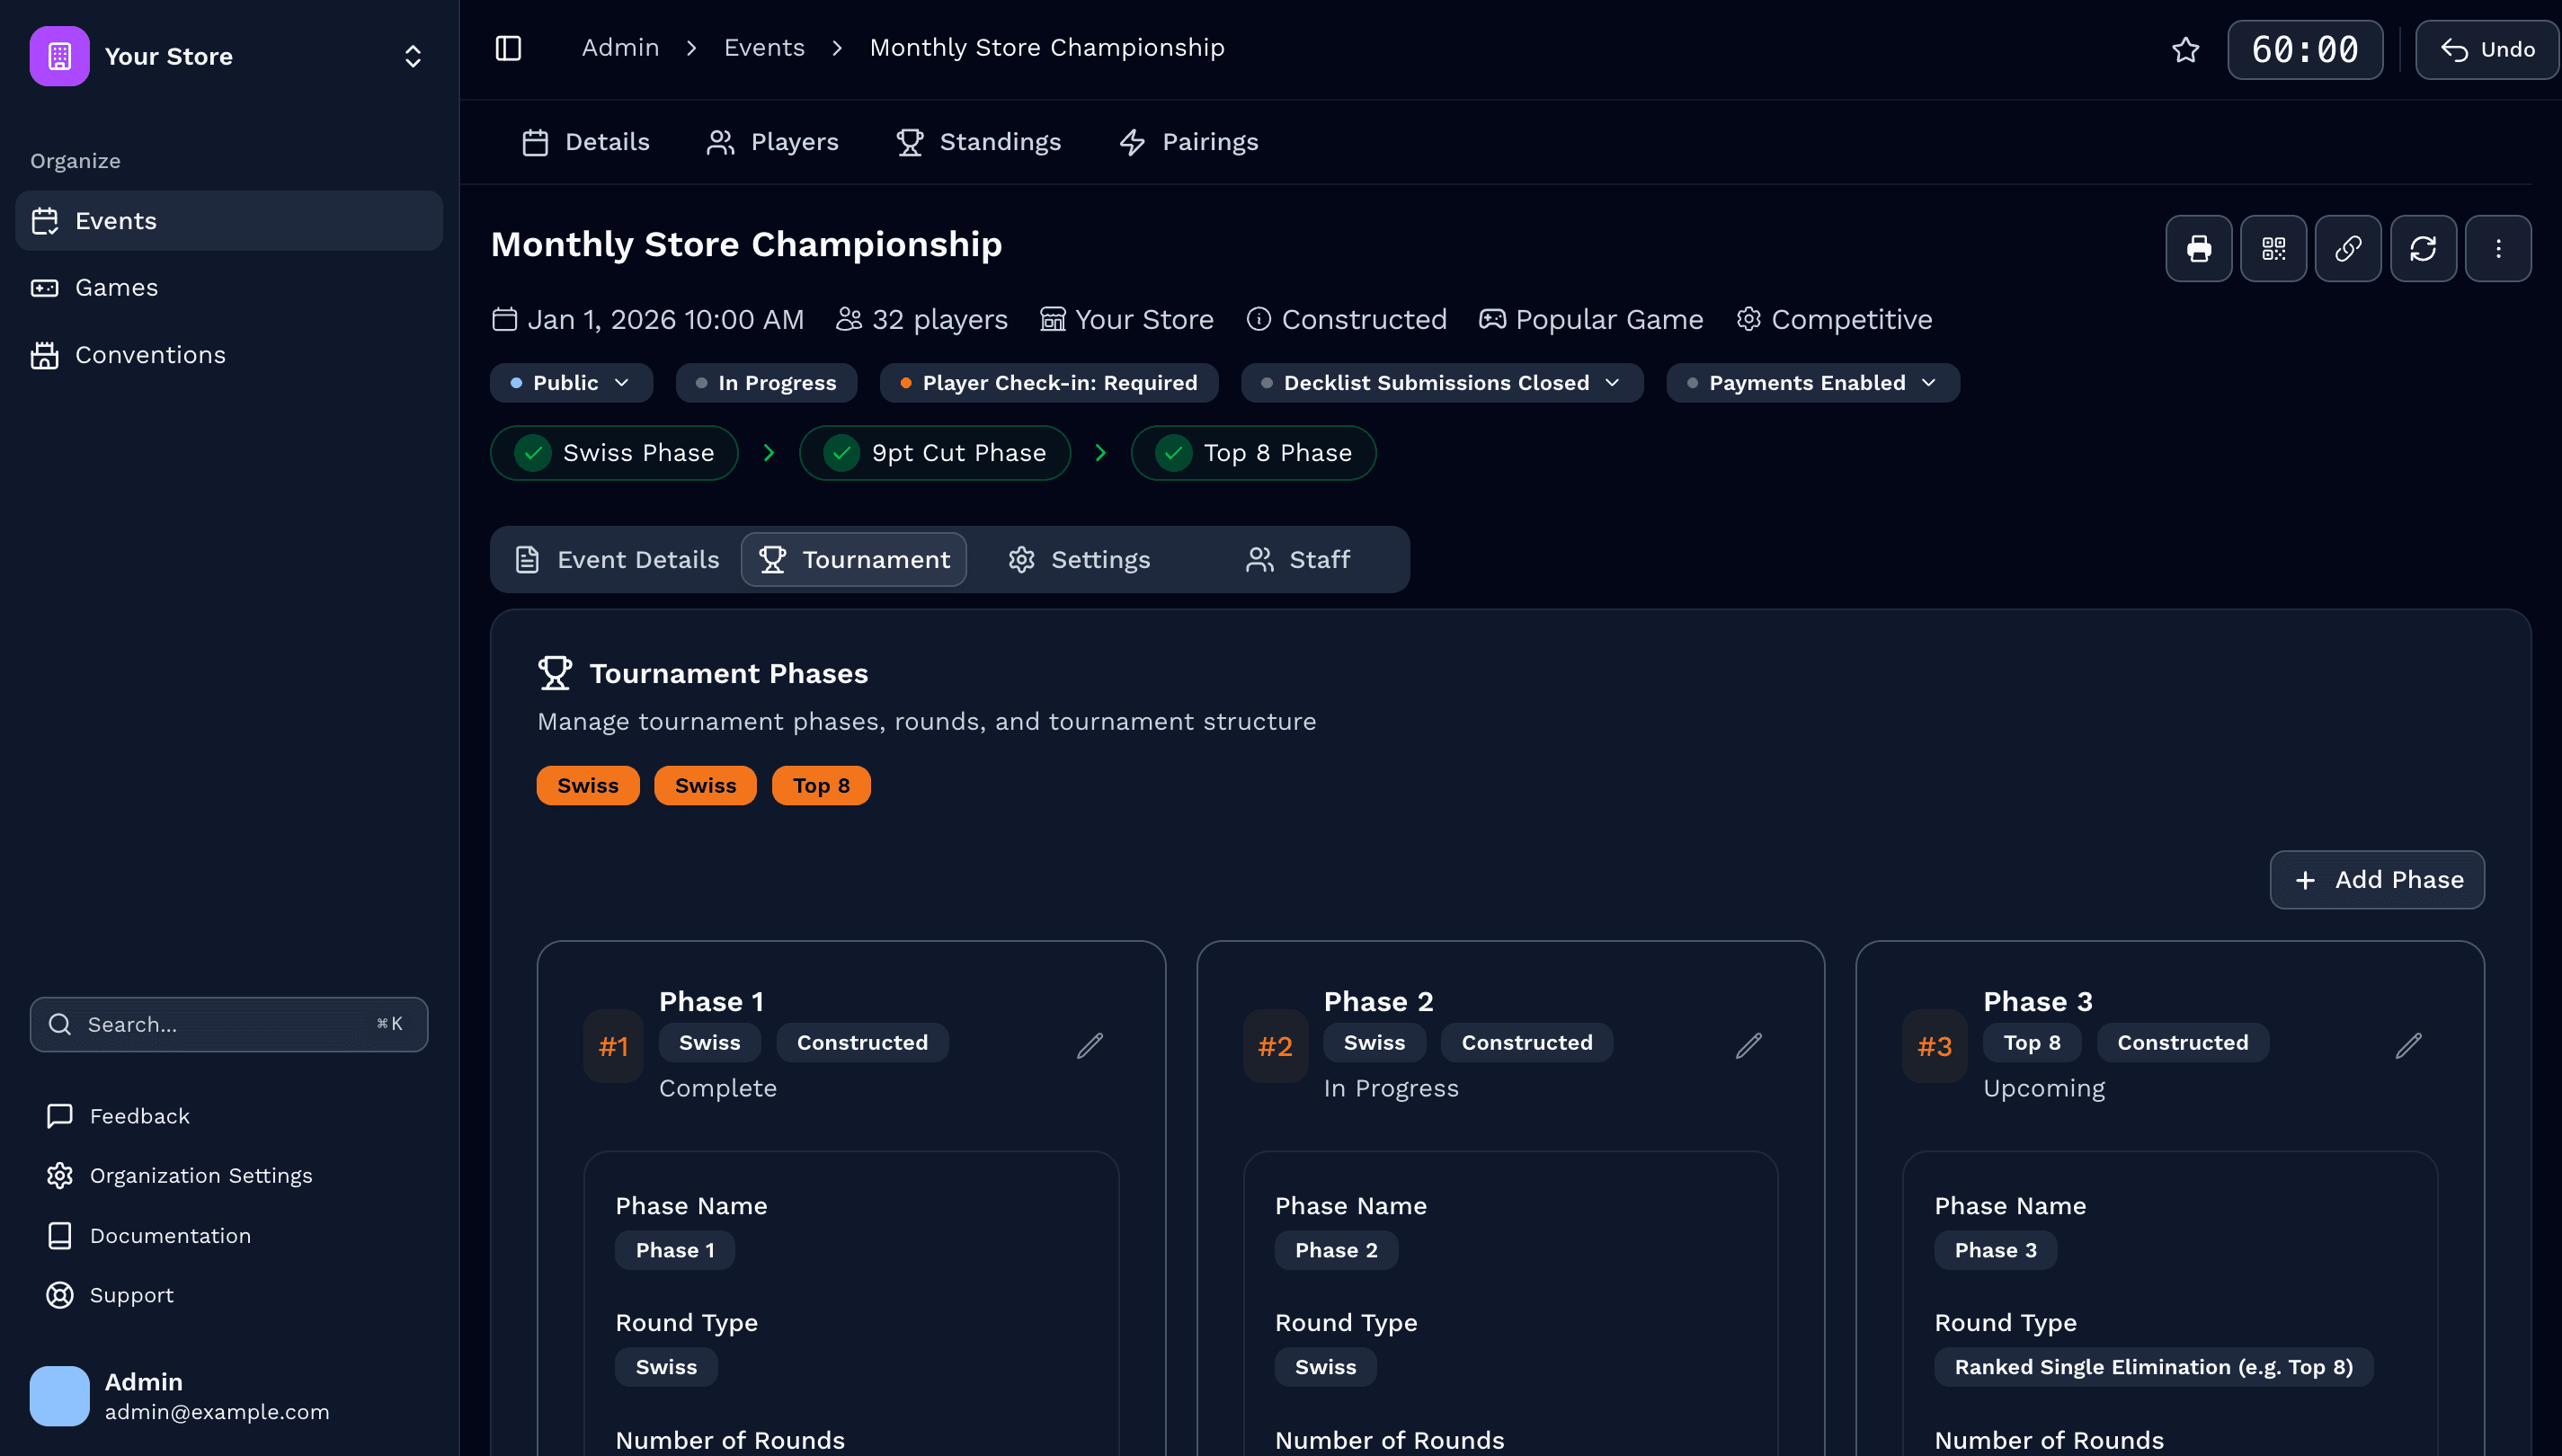Click the edit pencil on Phase 3
Screen dimensions: 2562x1456
[2409, 1045]
